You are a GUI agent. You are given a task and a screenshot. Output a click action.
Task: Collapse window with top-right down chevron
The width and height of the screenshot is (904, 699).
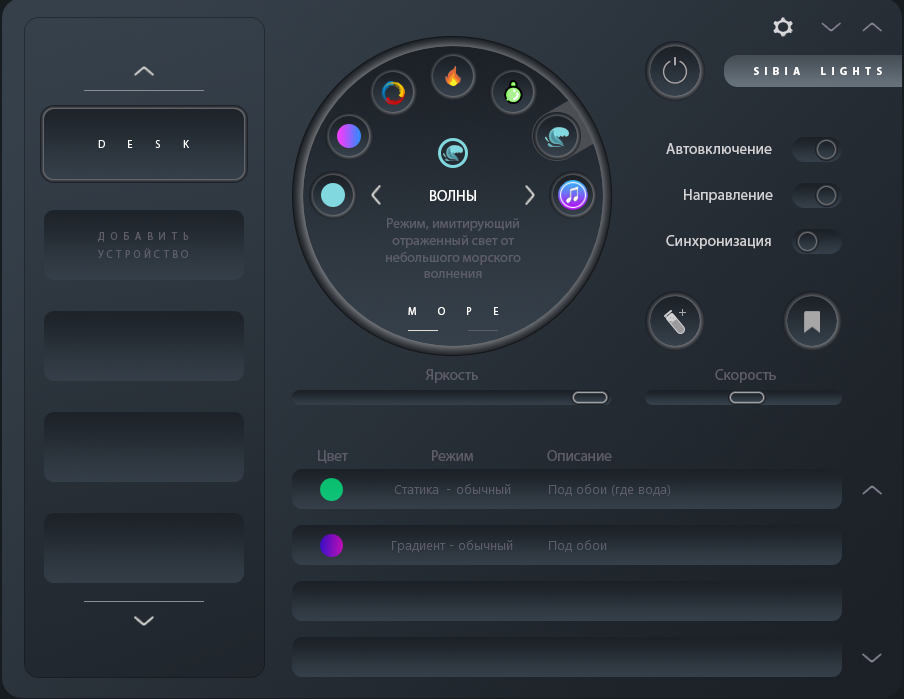(x=831, y=27)
